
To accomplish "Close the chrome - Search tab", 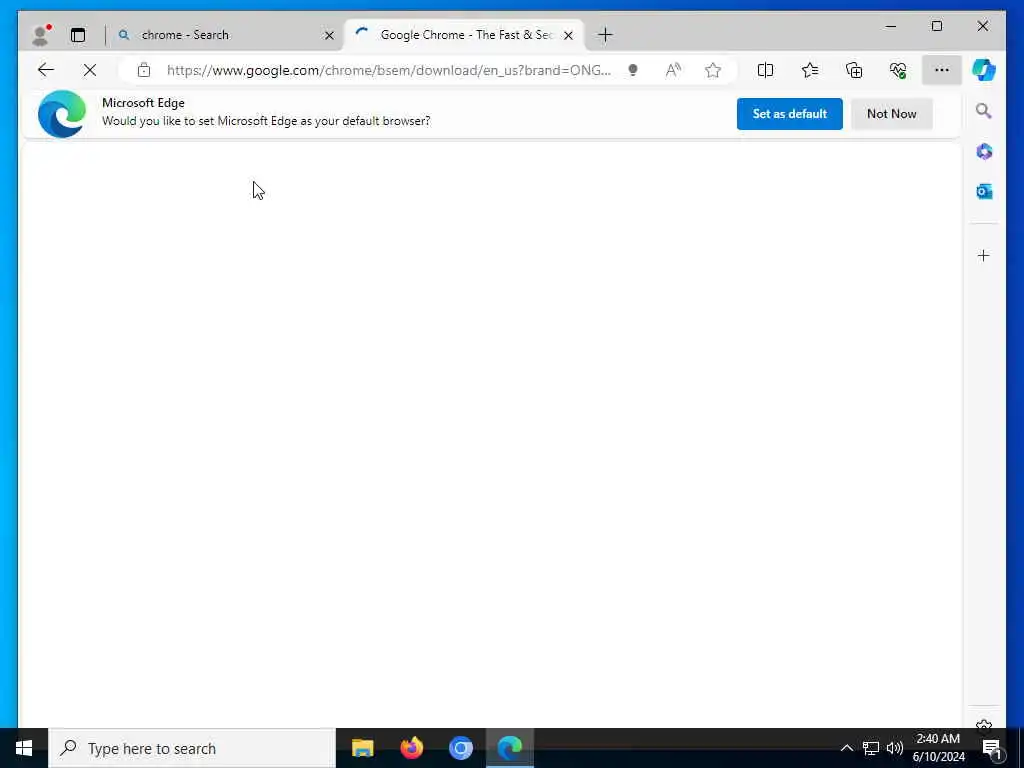I will tap(329, 35).
